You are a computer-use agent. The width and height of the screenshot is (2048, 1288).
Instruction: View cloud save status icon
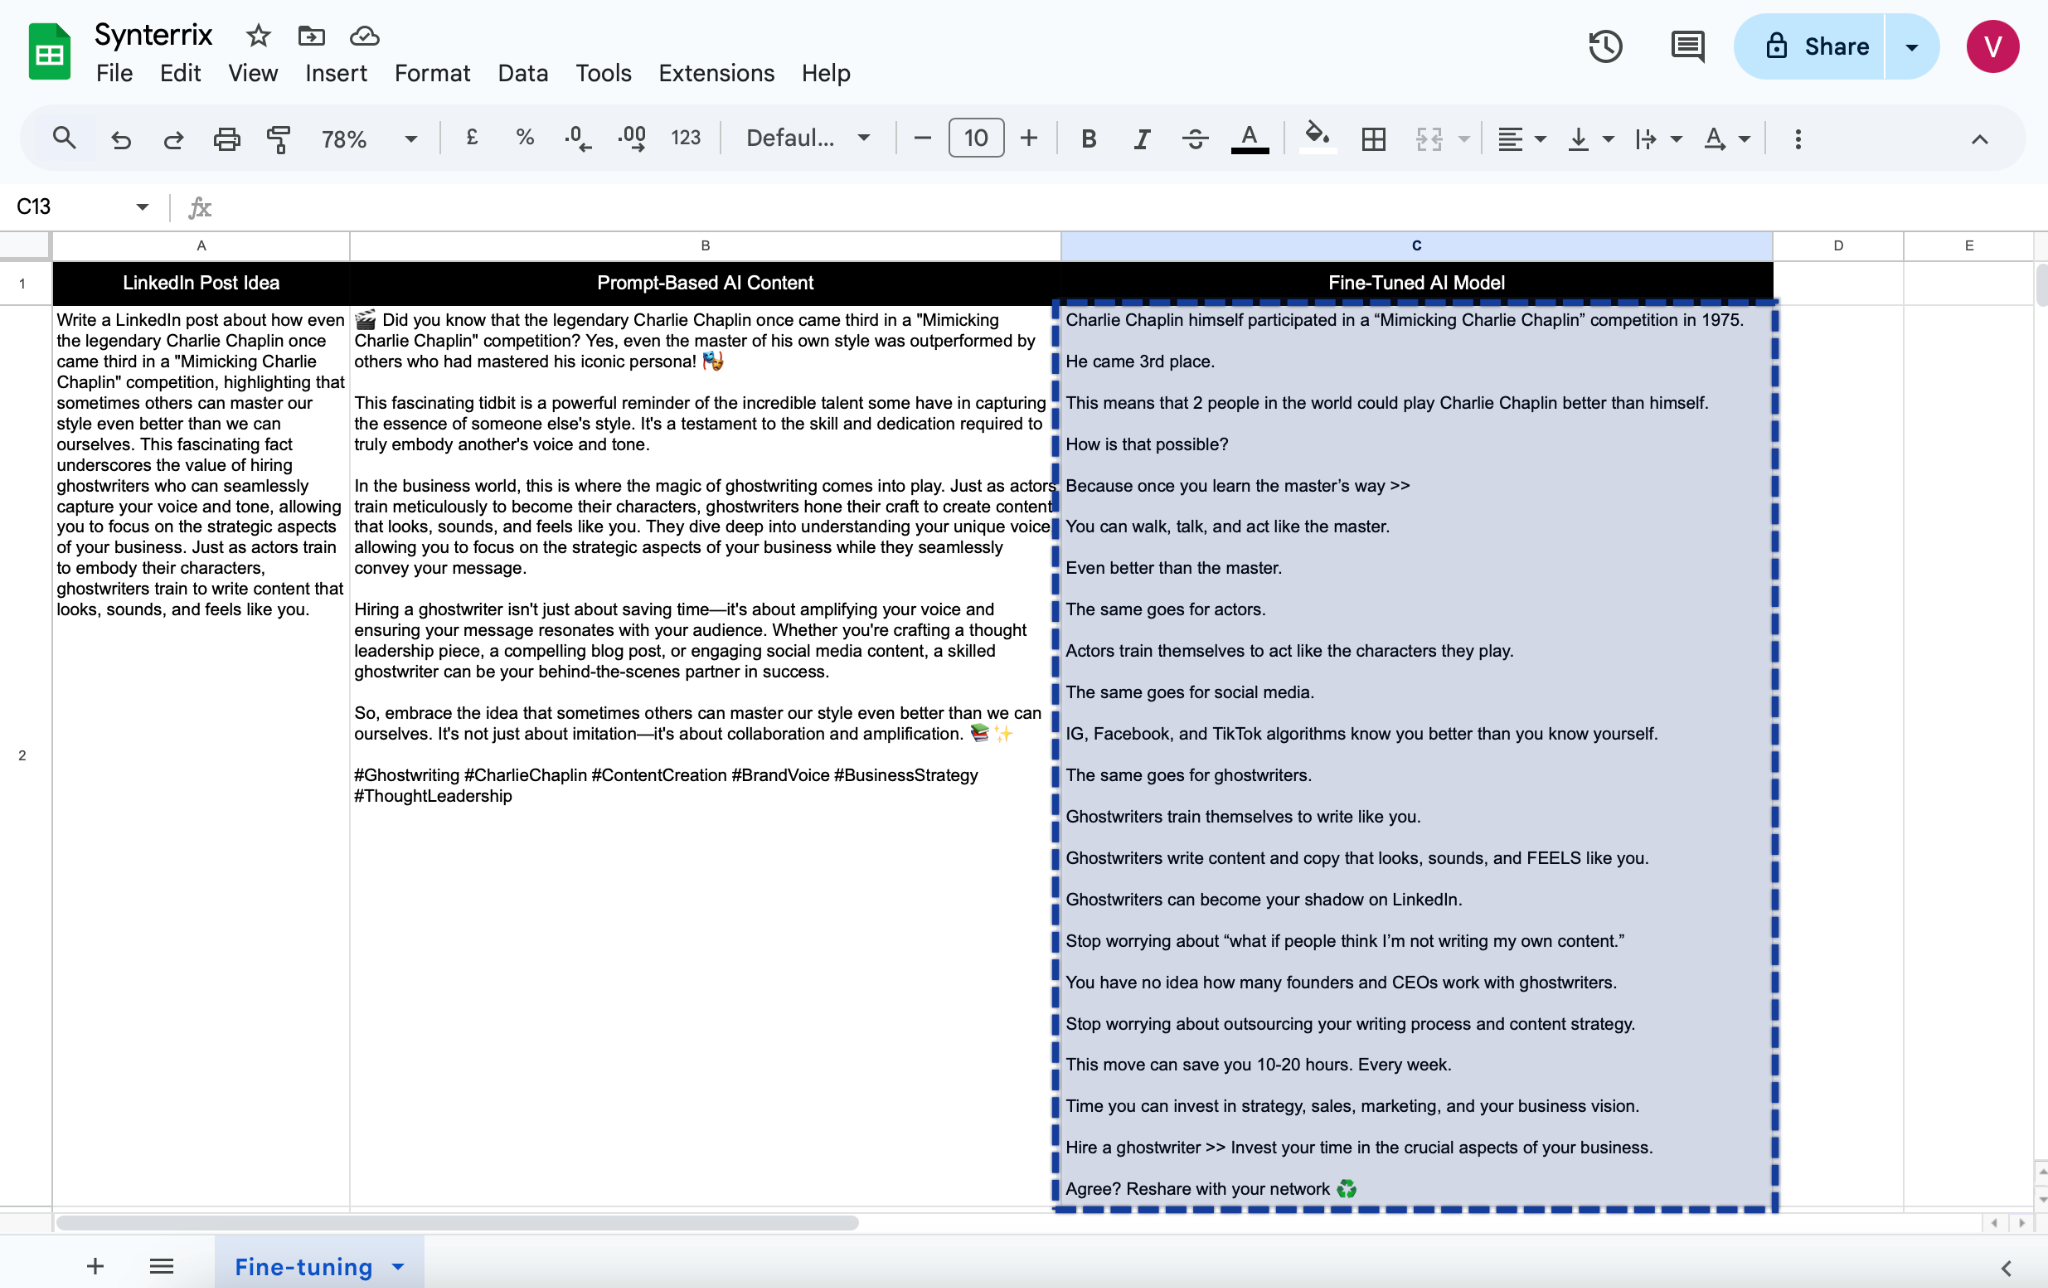point(364,36)
